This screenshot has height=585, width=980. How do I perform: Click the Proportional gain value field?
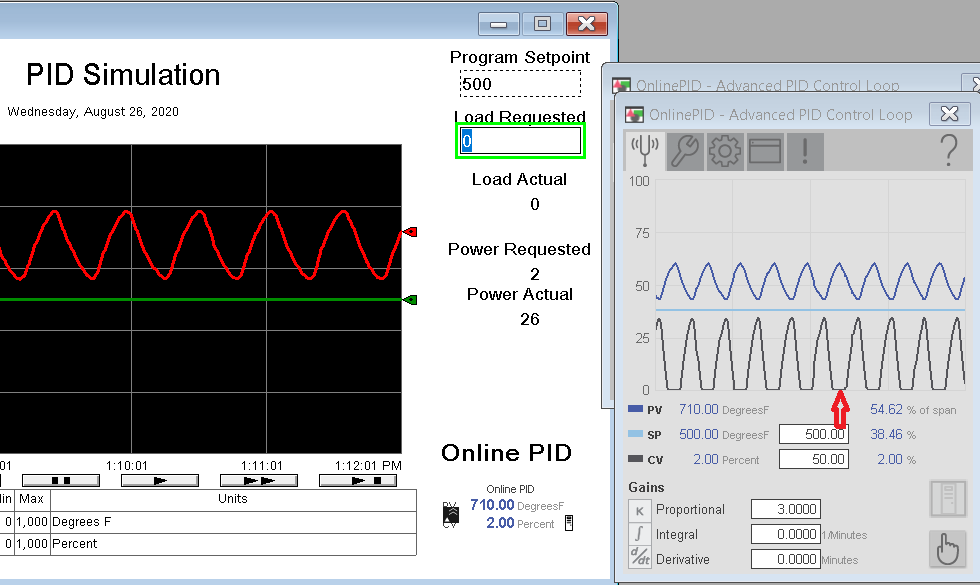click(786, 509)
